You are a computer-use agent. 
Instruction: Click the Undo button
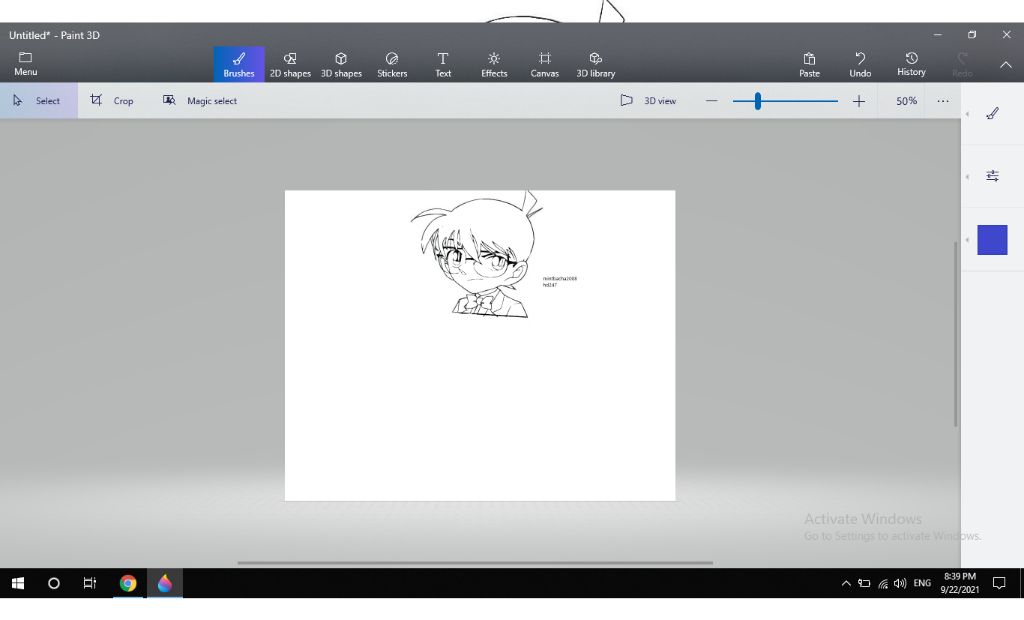[x=860, y=64]
